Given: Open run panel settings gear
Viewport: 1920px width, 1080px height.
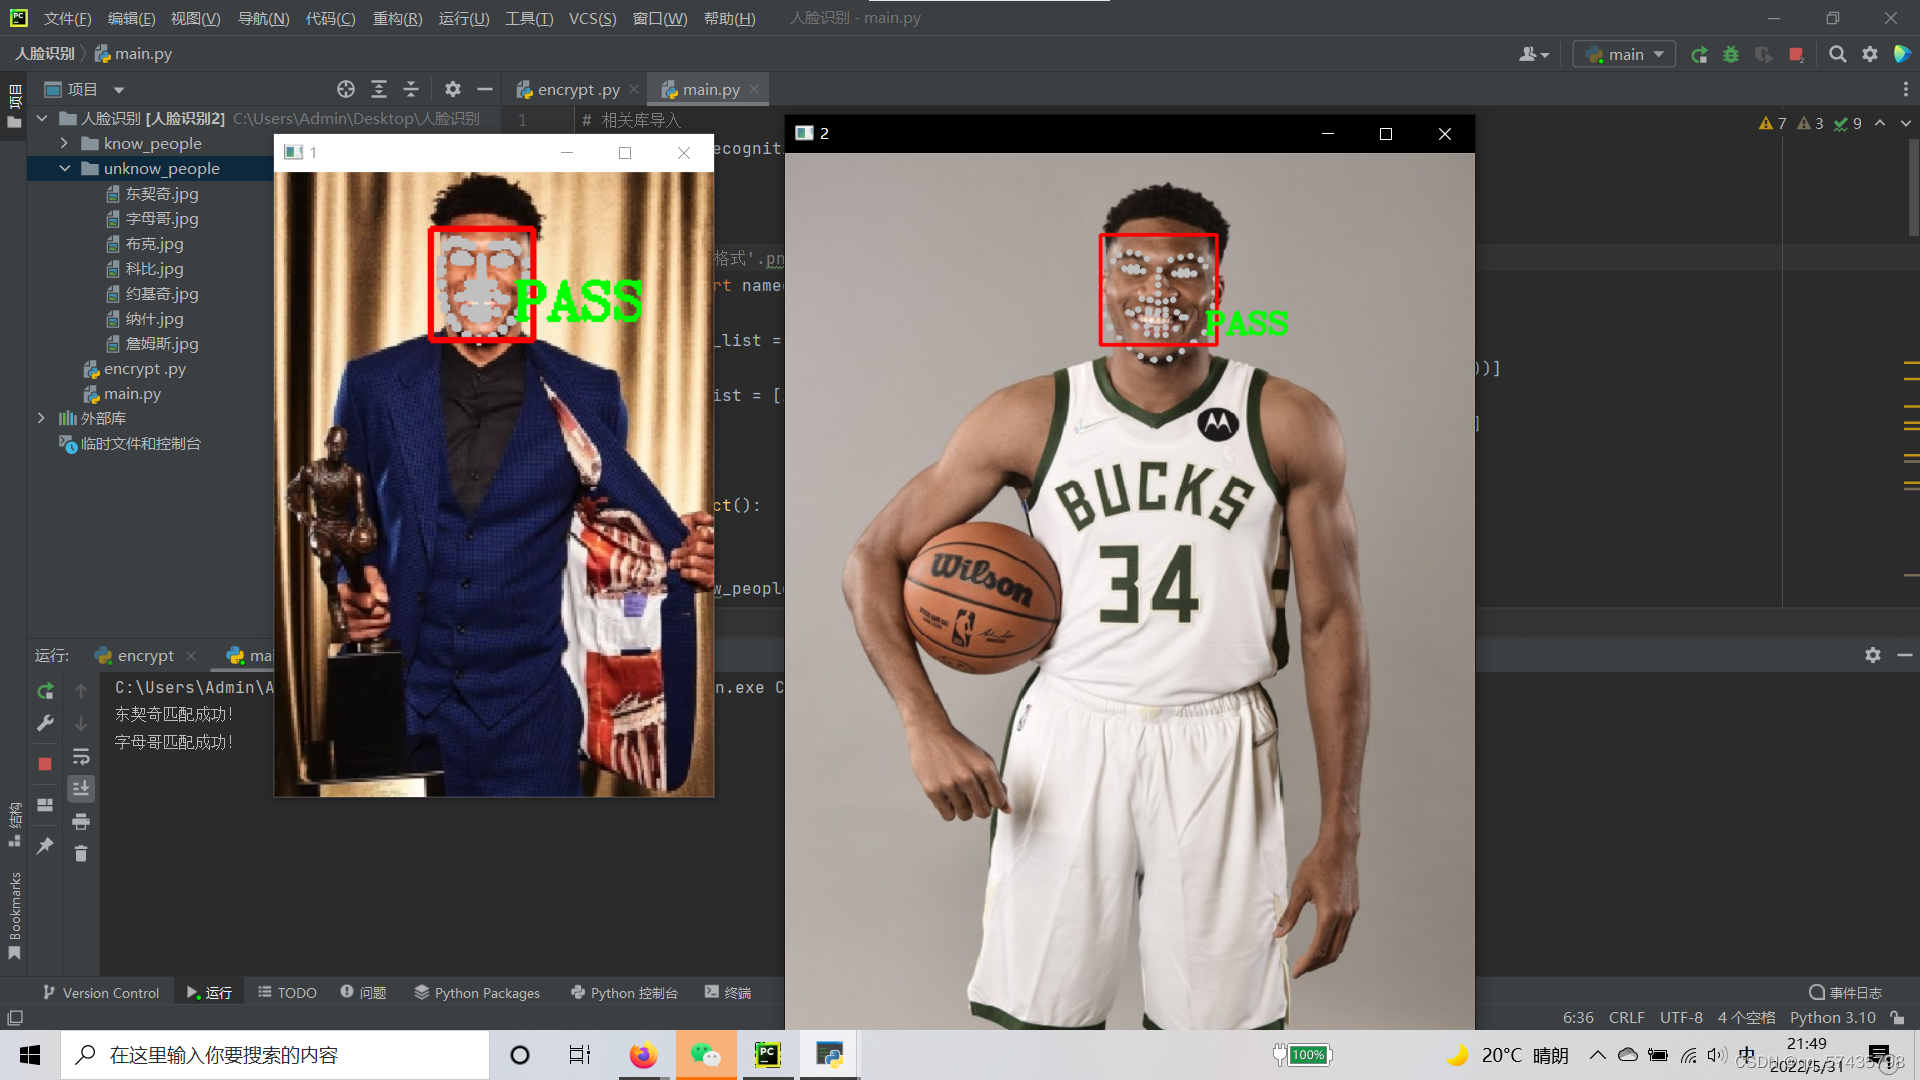Looking at the screenshot, I should coord(1873,655).
